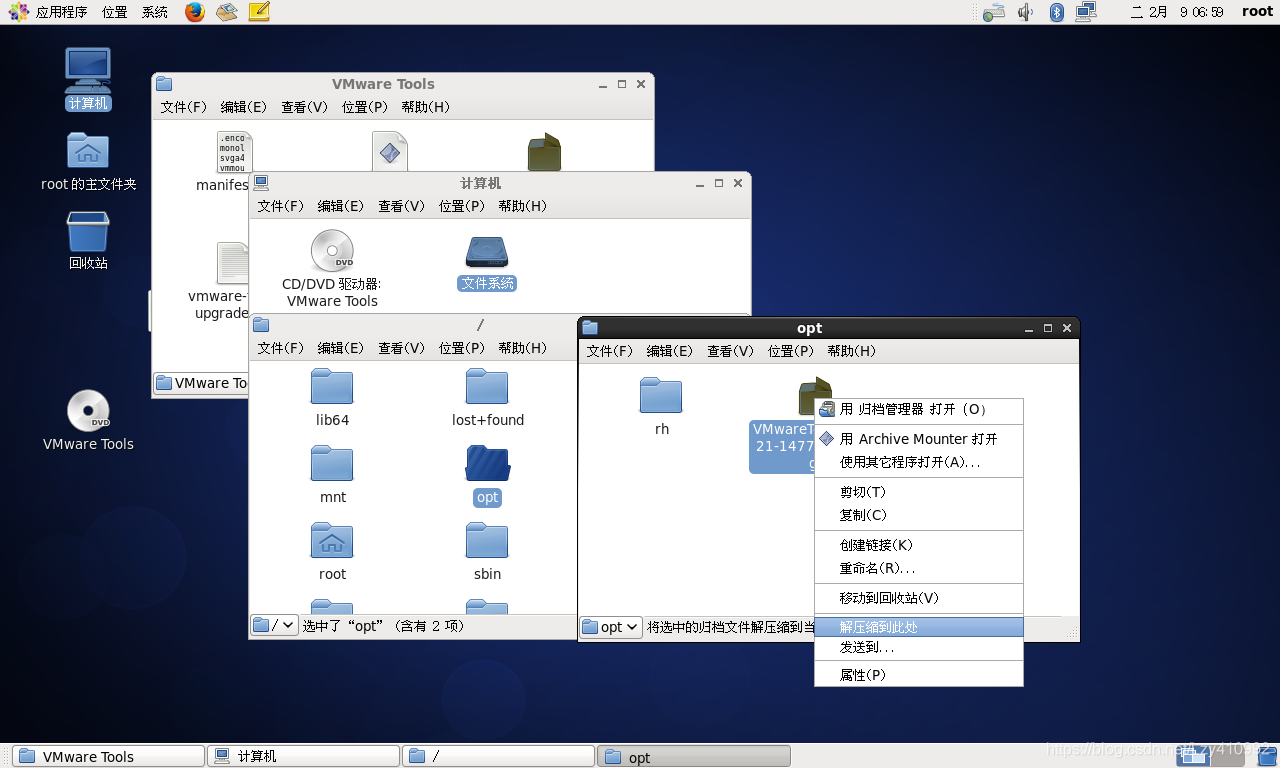Select the lost+found folder
Viewport: 1280px width, 768px height.
pos(487,397)
